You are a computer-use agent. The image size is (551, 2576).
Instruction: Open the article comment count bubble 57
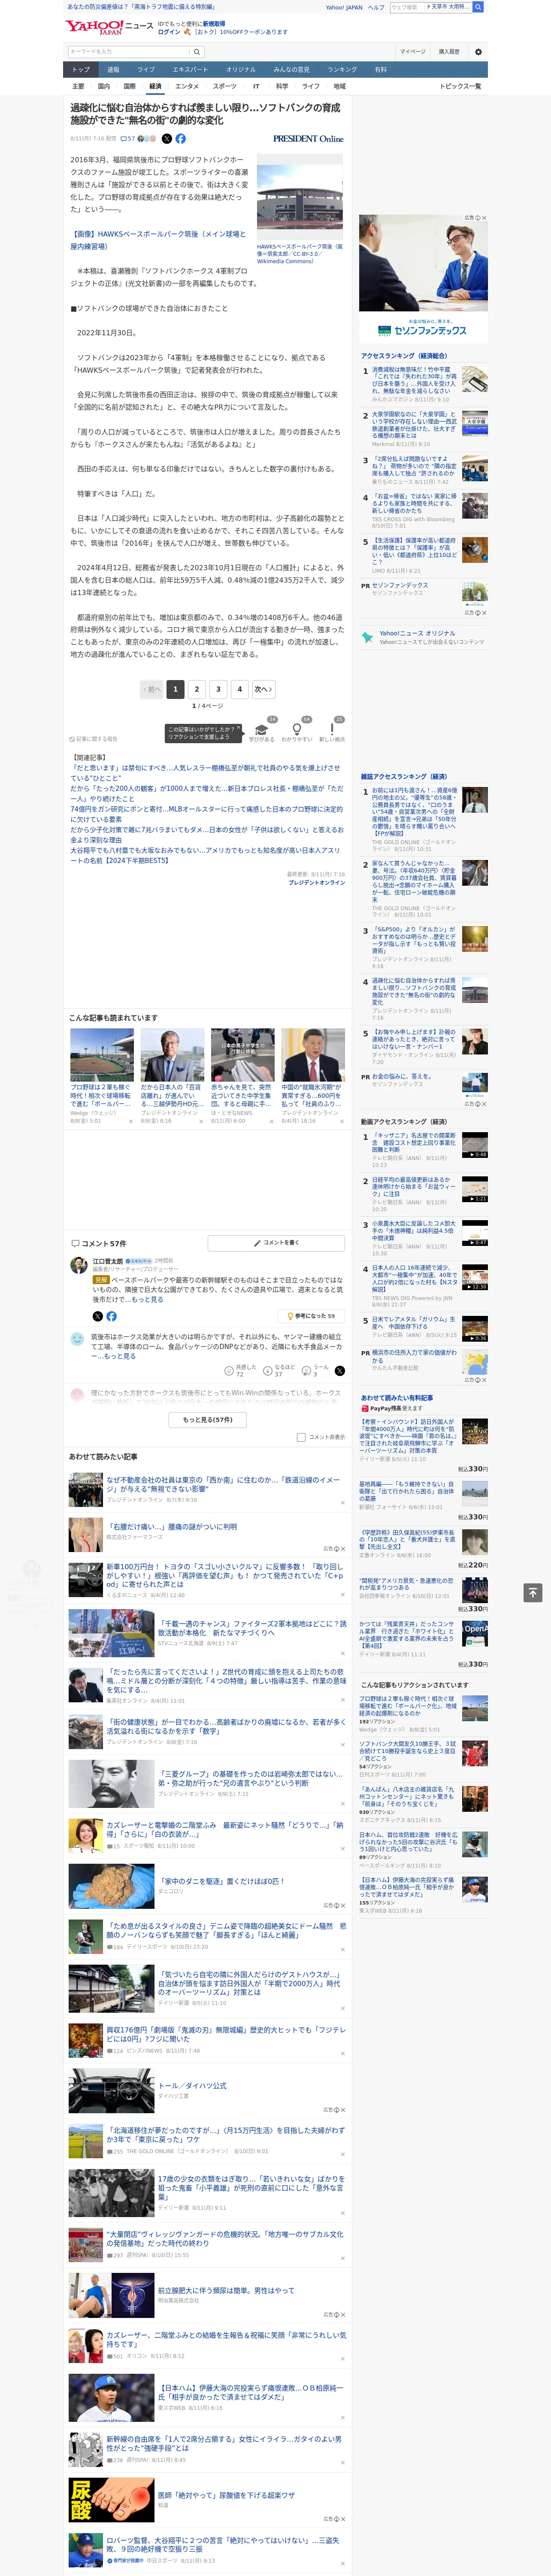click(x=128, y=139)
